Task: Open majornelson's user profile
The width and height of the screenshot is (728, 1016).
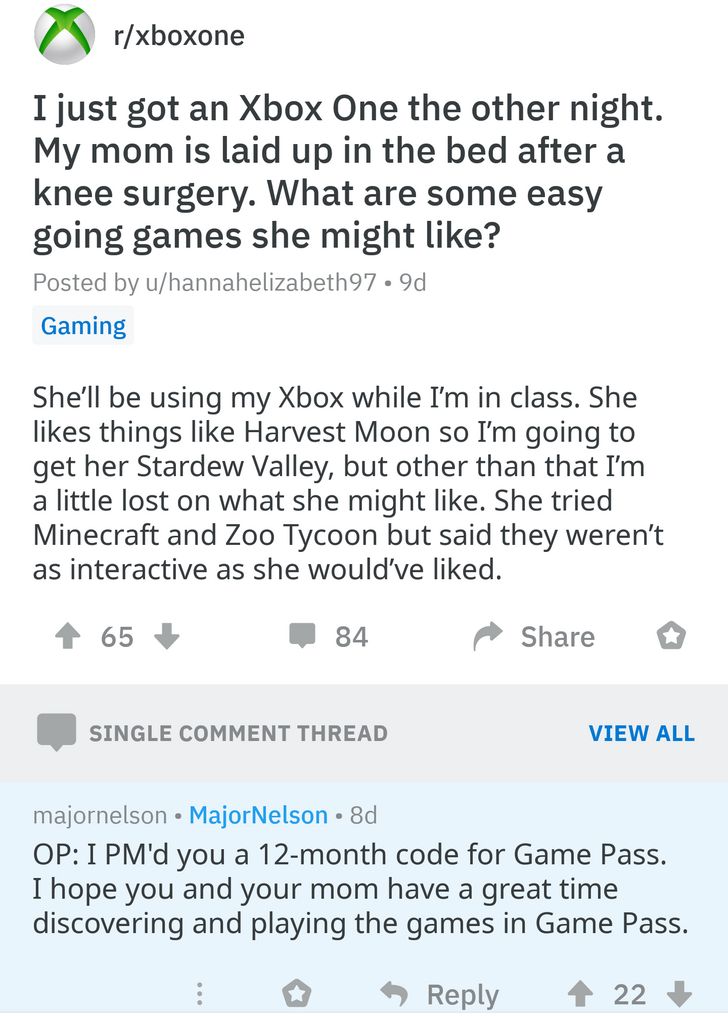Action: click(x=100, y=815)
